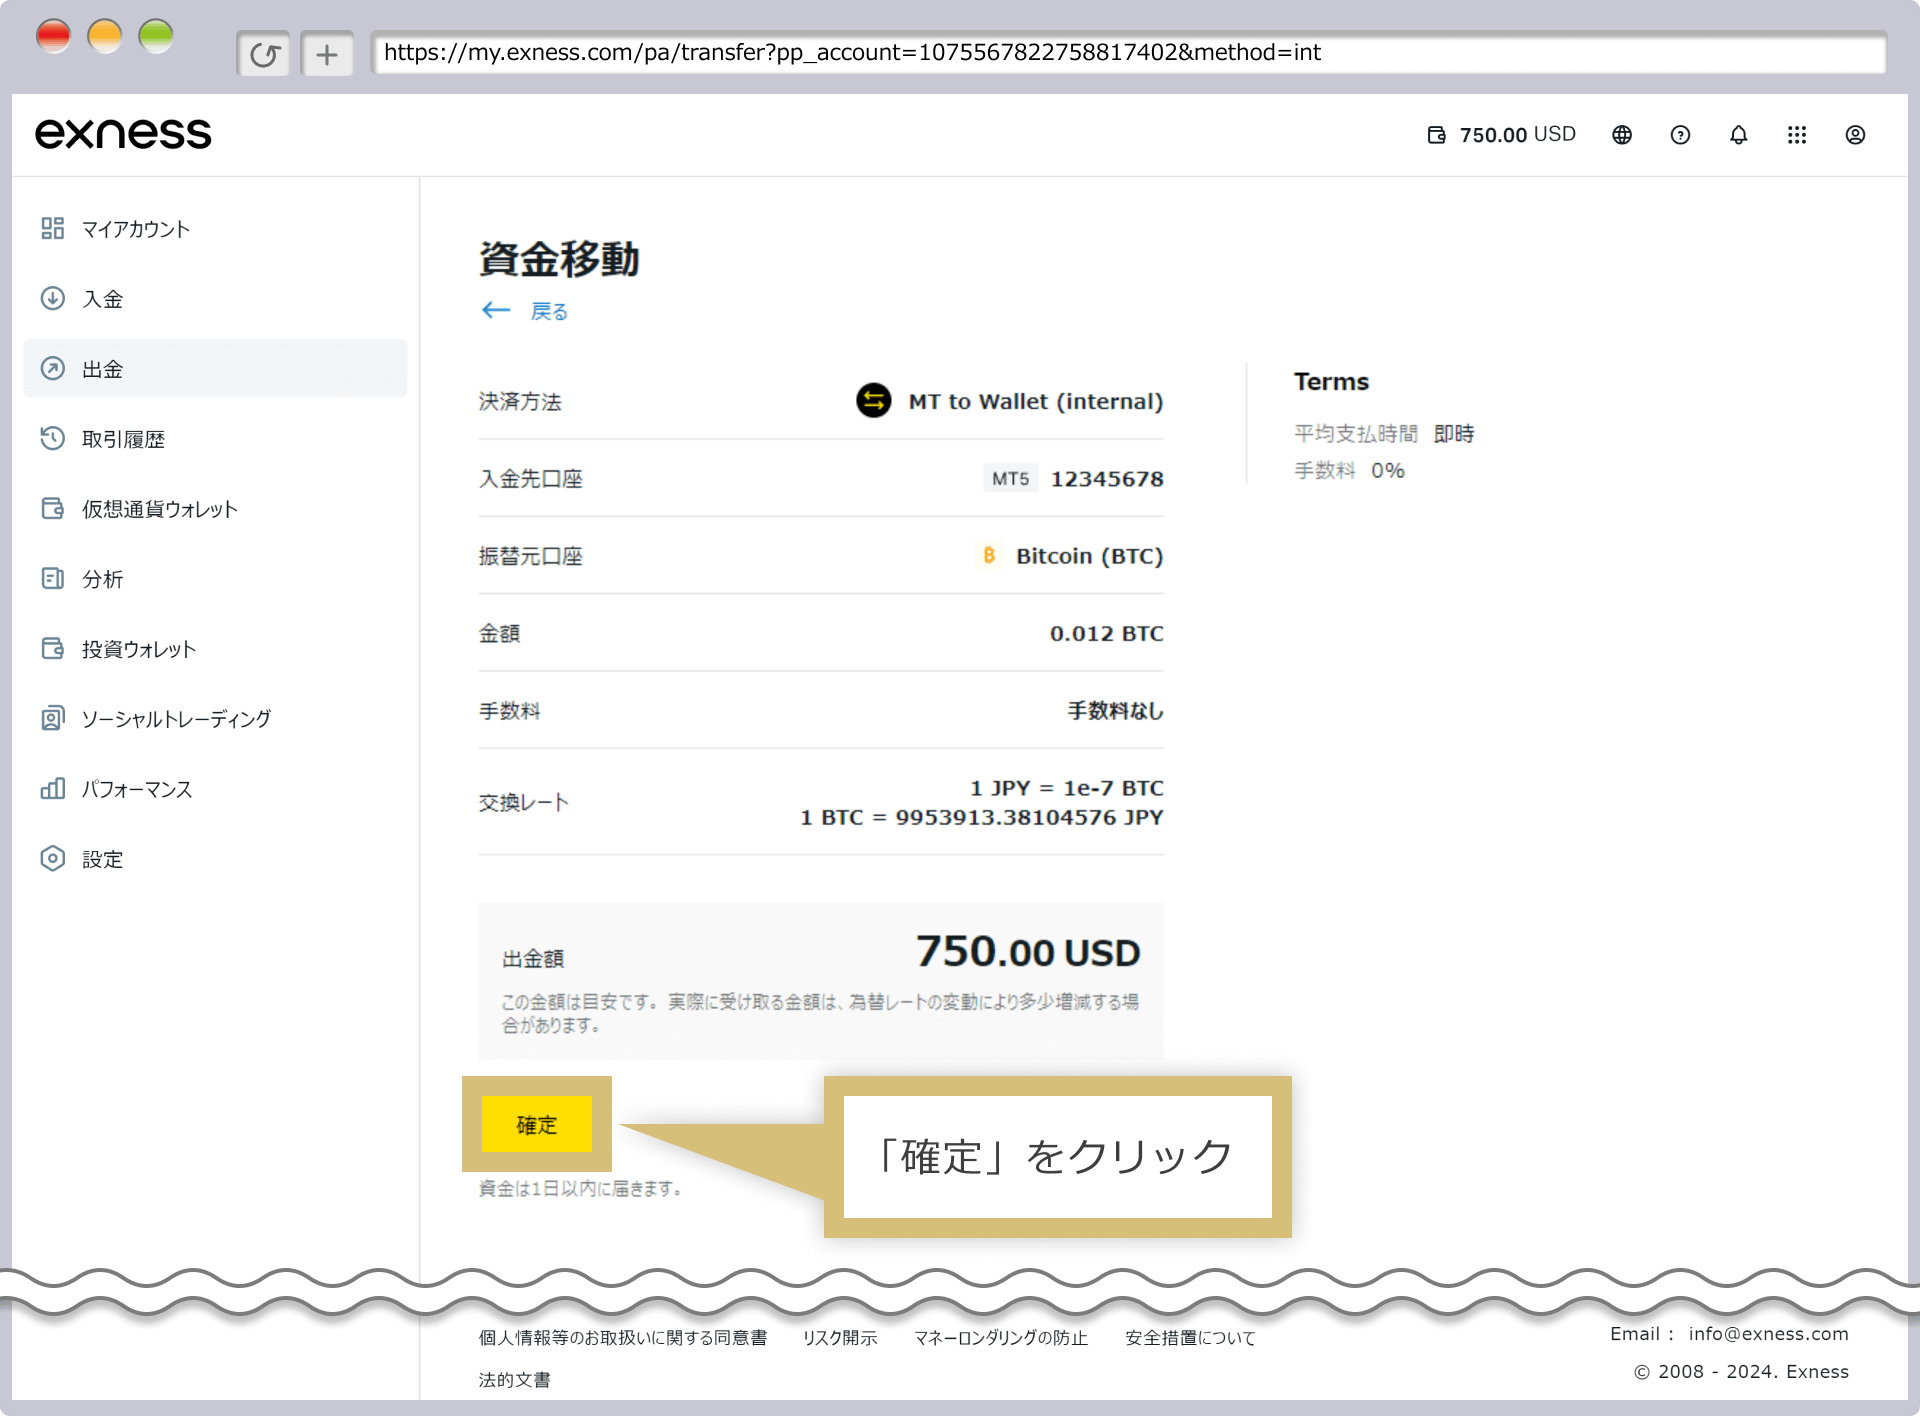Open リスク開示 footer link
Screen dimensions: 1920x1416
[x=840, y=1338]
